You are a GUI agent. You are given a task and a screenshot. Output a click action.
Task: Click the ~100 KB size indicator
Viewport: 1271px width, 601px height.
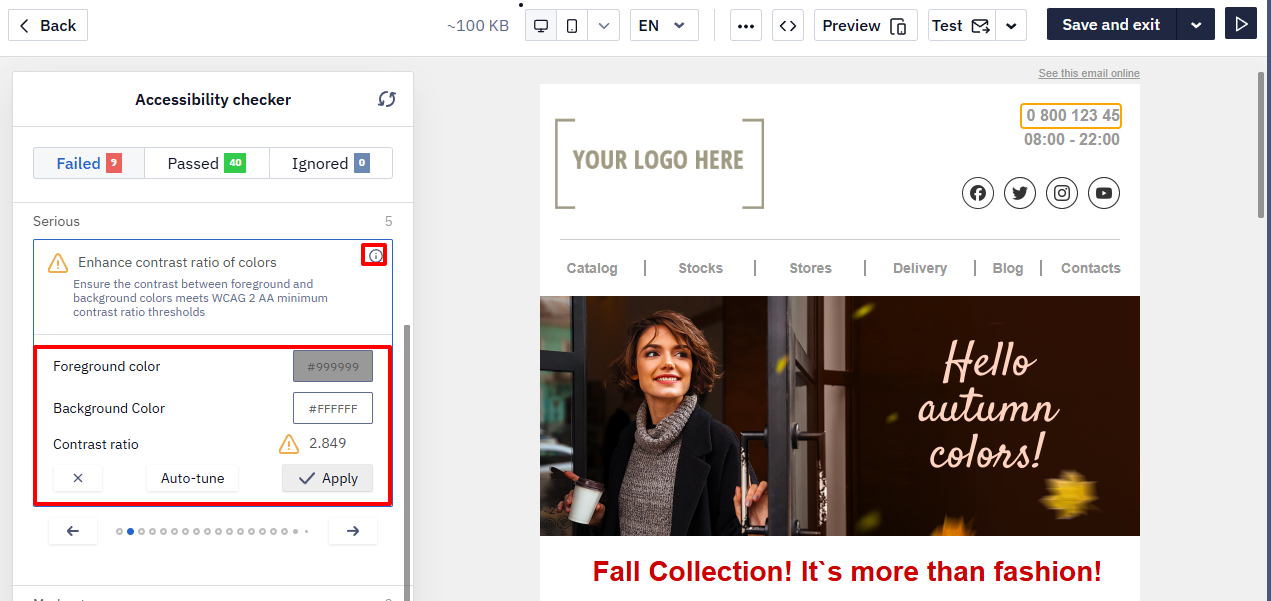[x=478, y=26]
